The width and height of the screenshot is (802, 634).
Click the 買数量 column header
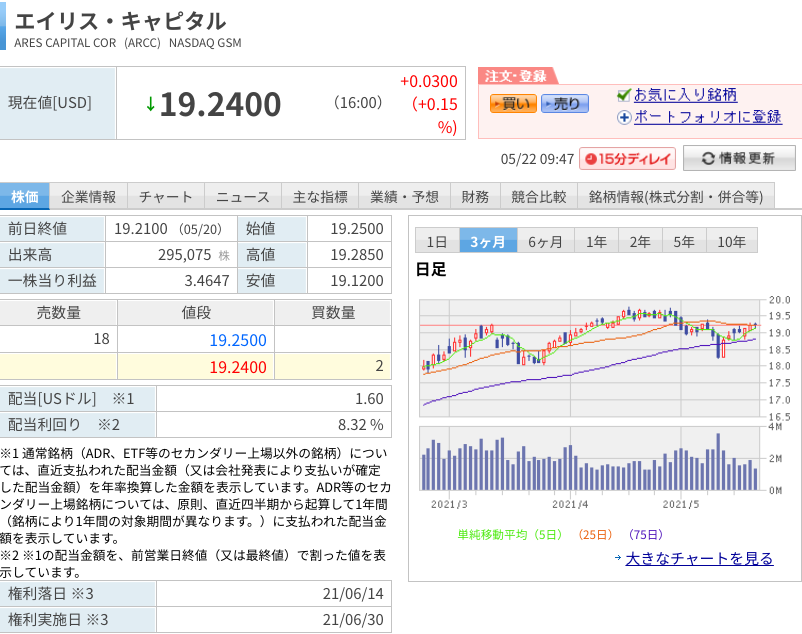pyautogui.click(x=333, y=312)
